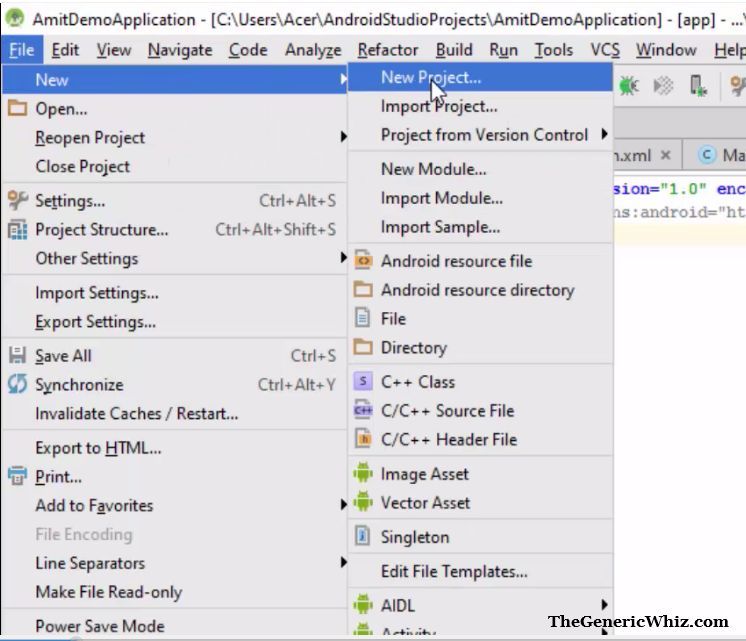The image size is (746, 641).
Task: Click the Android resource directory folder icon
Action: (x=363, y=289)
